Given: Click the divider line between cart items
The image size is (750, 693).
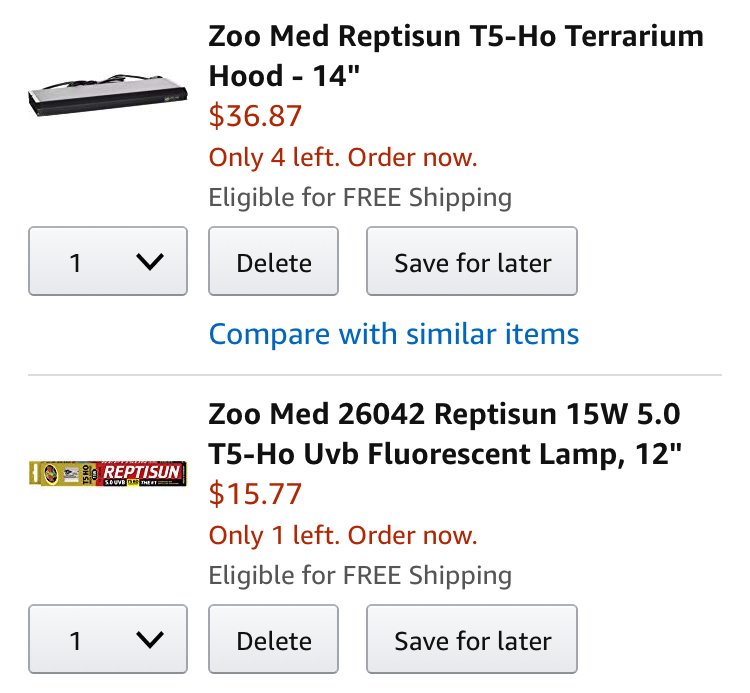Looking at the screenshot, I should tap(374, 375).
